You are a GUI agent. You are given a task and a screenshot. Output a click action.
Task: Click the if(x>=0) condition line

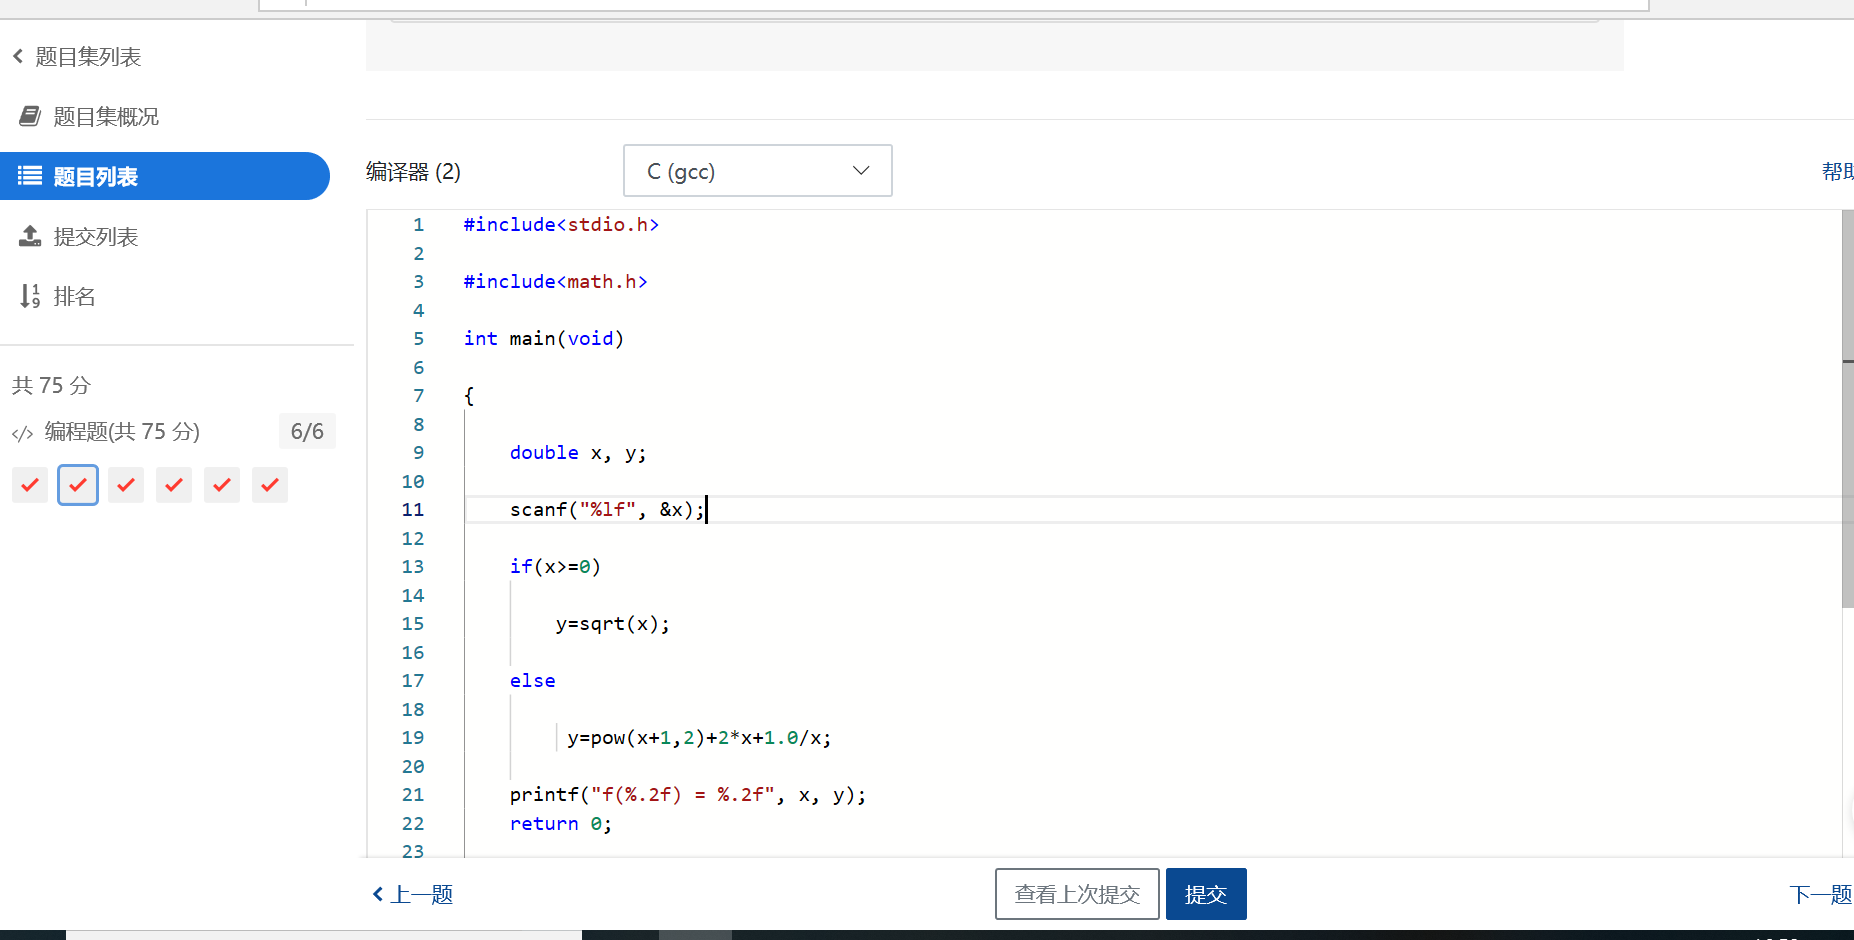coord(555,567)
